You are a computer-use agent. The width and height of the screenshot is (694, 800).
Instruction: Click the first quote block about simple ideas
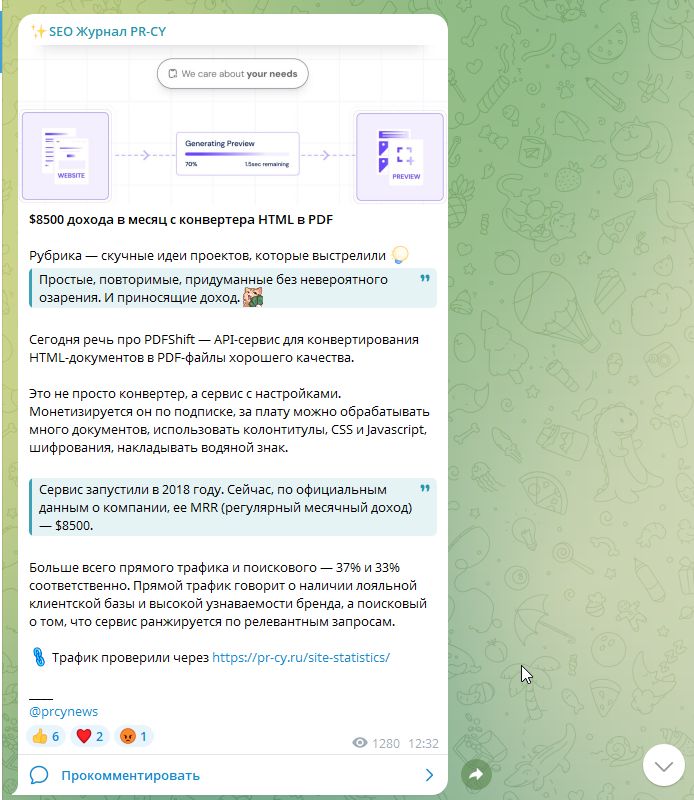pyautogui.click(x=233, y=288)
